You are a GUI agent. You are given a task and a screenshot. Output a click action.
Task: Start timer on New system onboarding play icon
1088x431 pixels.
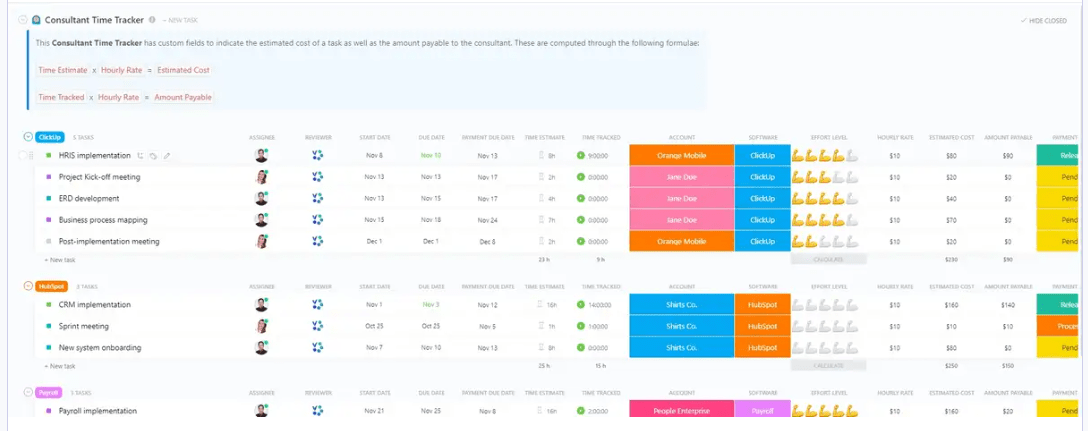581,348
